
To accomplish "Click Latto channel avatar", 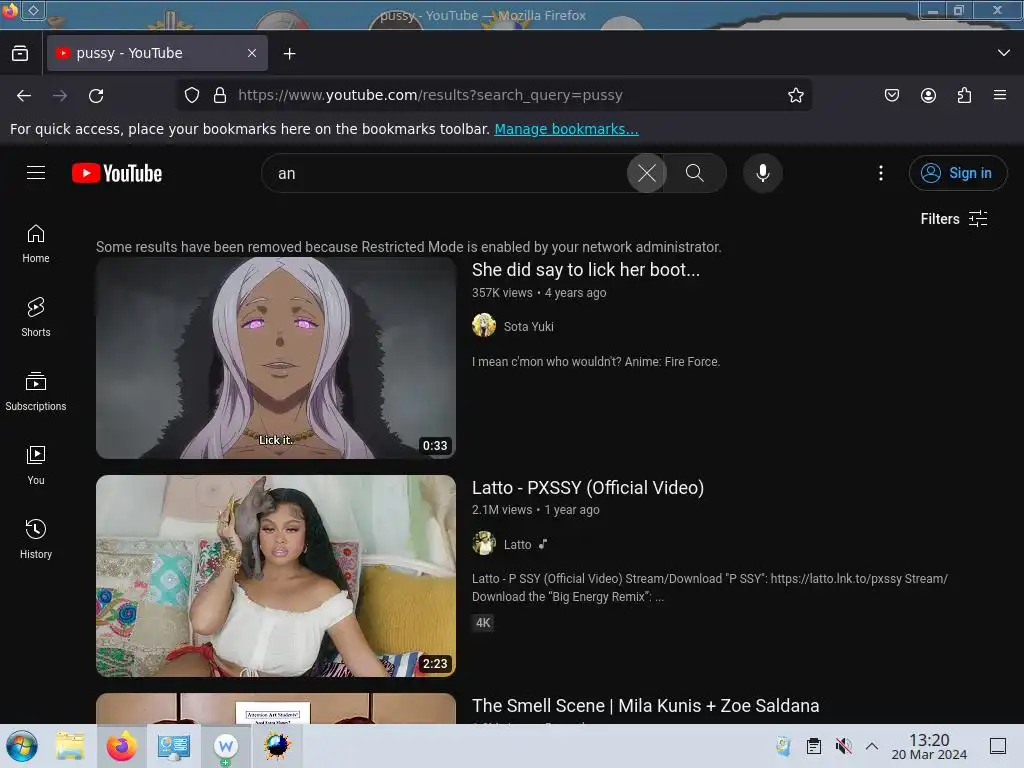I will [x=484, y=543].
